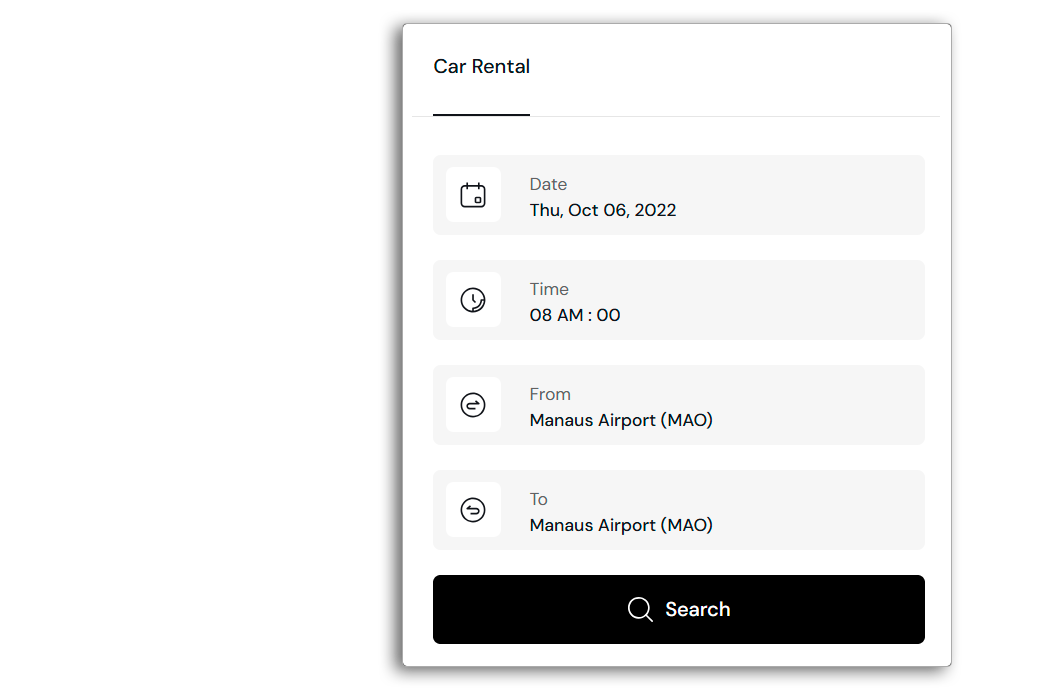Change the To value Manaus Airport (MAO)
The image size is (1041, 689).
pyautogui.click(x=620, y=526)
